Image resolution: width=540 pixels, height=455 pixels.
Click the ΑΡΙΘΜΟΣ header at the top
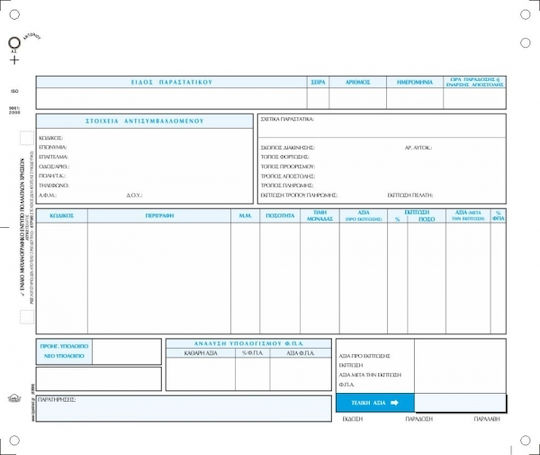[358, 82]
